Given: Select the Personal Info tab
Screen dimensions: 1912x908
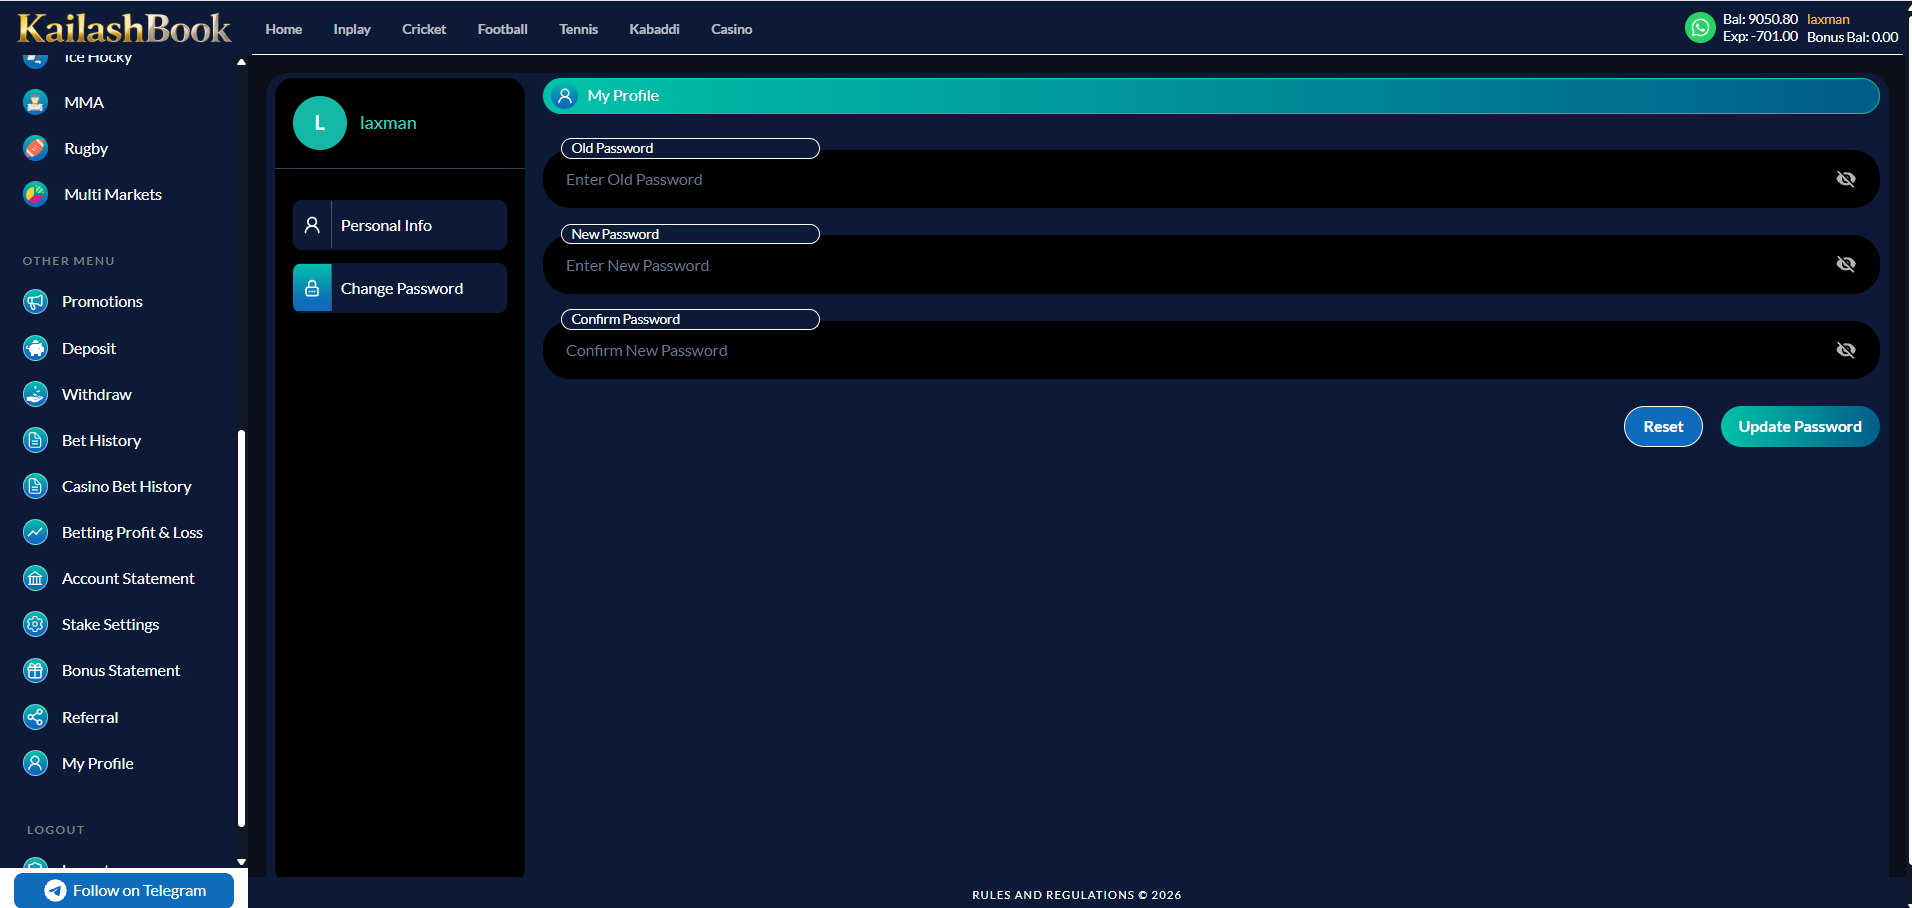Looking at the screenshot, I should click(400, 225).
